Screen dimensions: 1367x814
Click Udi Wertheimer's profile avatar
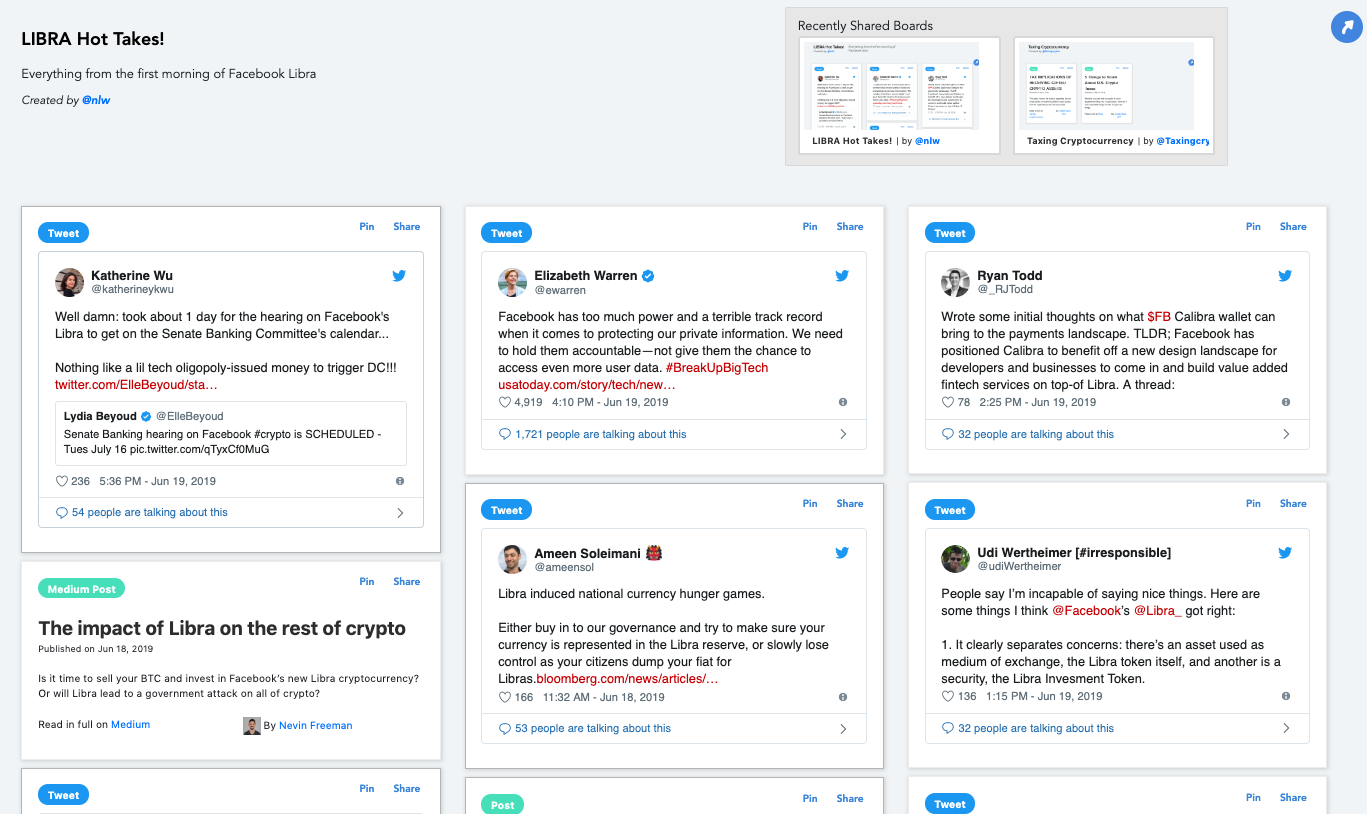click(x=955, y=559)
